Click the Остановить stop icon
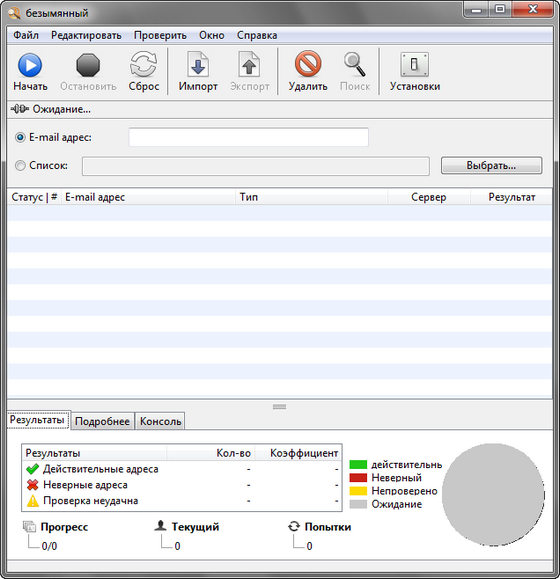The image size is (560, 579). 88,65
